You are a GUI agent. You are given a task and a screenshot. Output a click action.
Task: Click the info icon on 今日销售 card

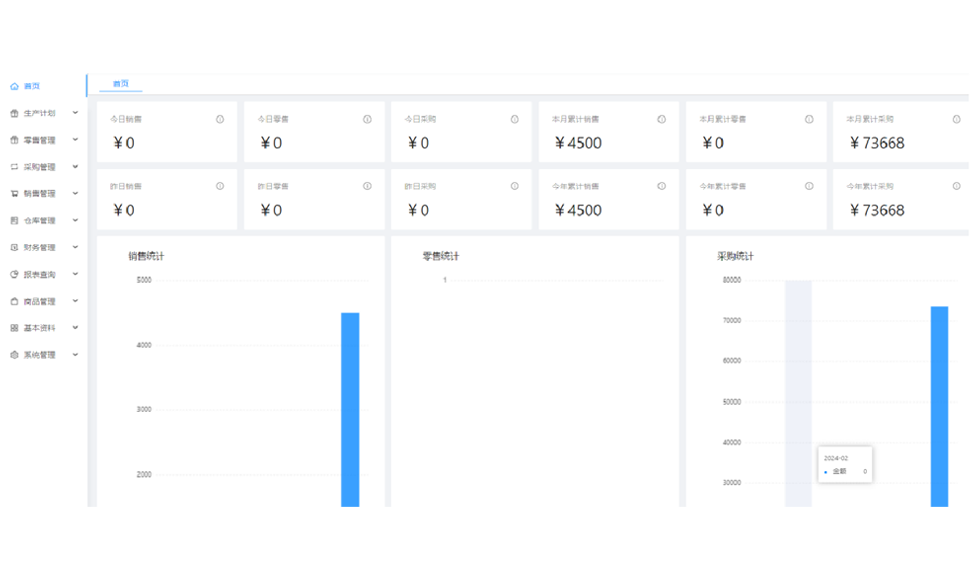click(x=220, y=119)
